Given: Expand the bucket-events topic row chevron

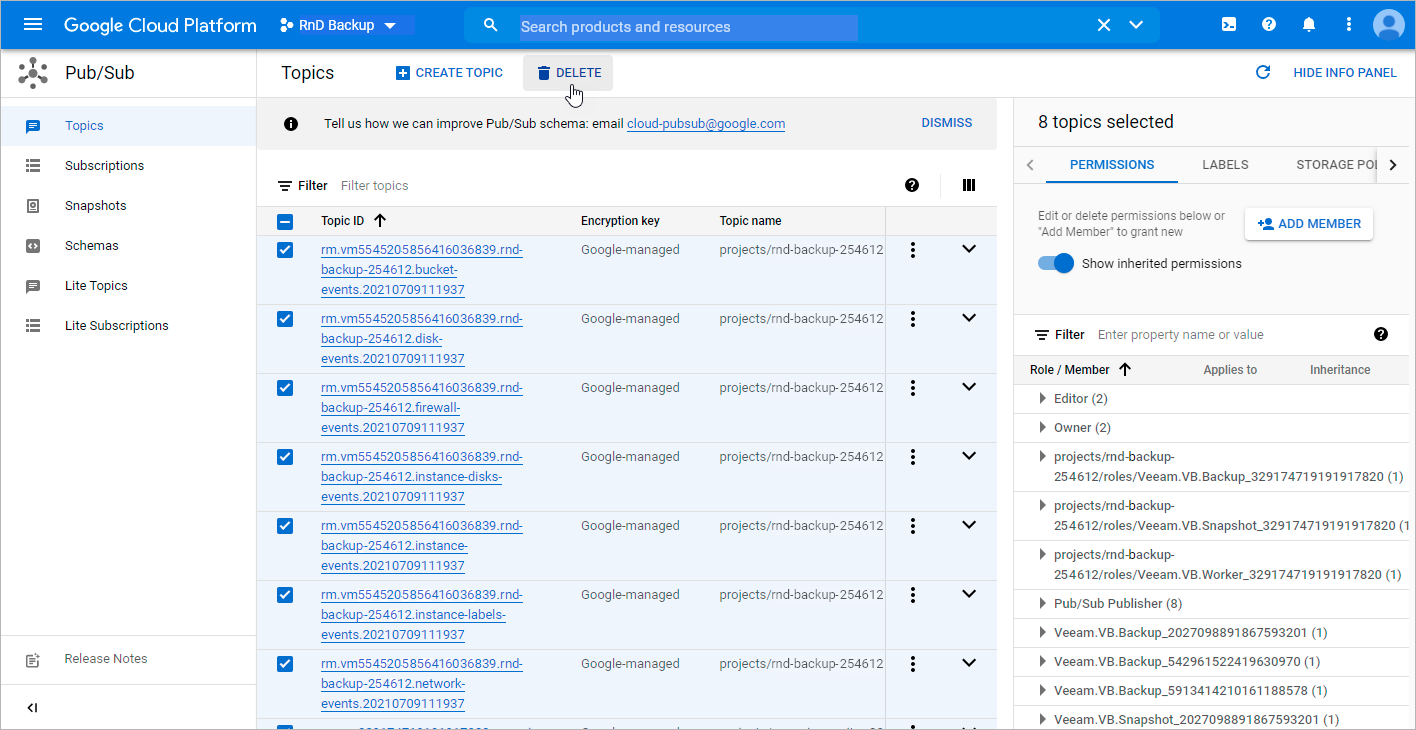Looking at the screenshot, I should (x=968, y=249).
